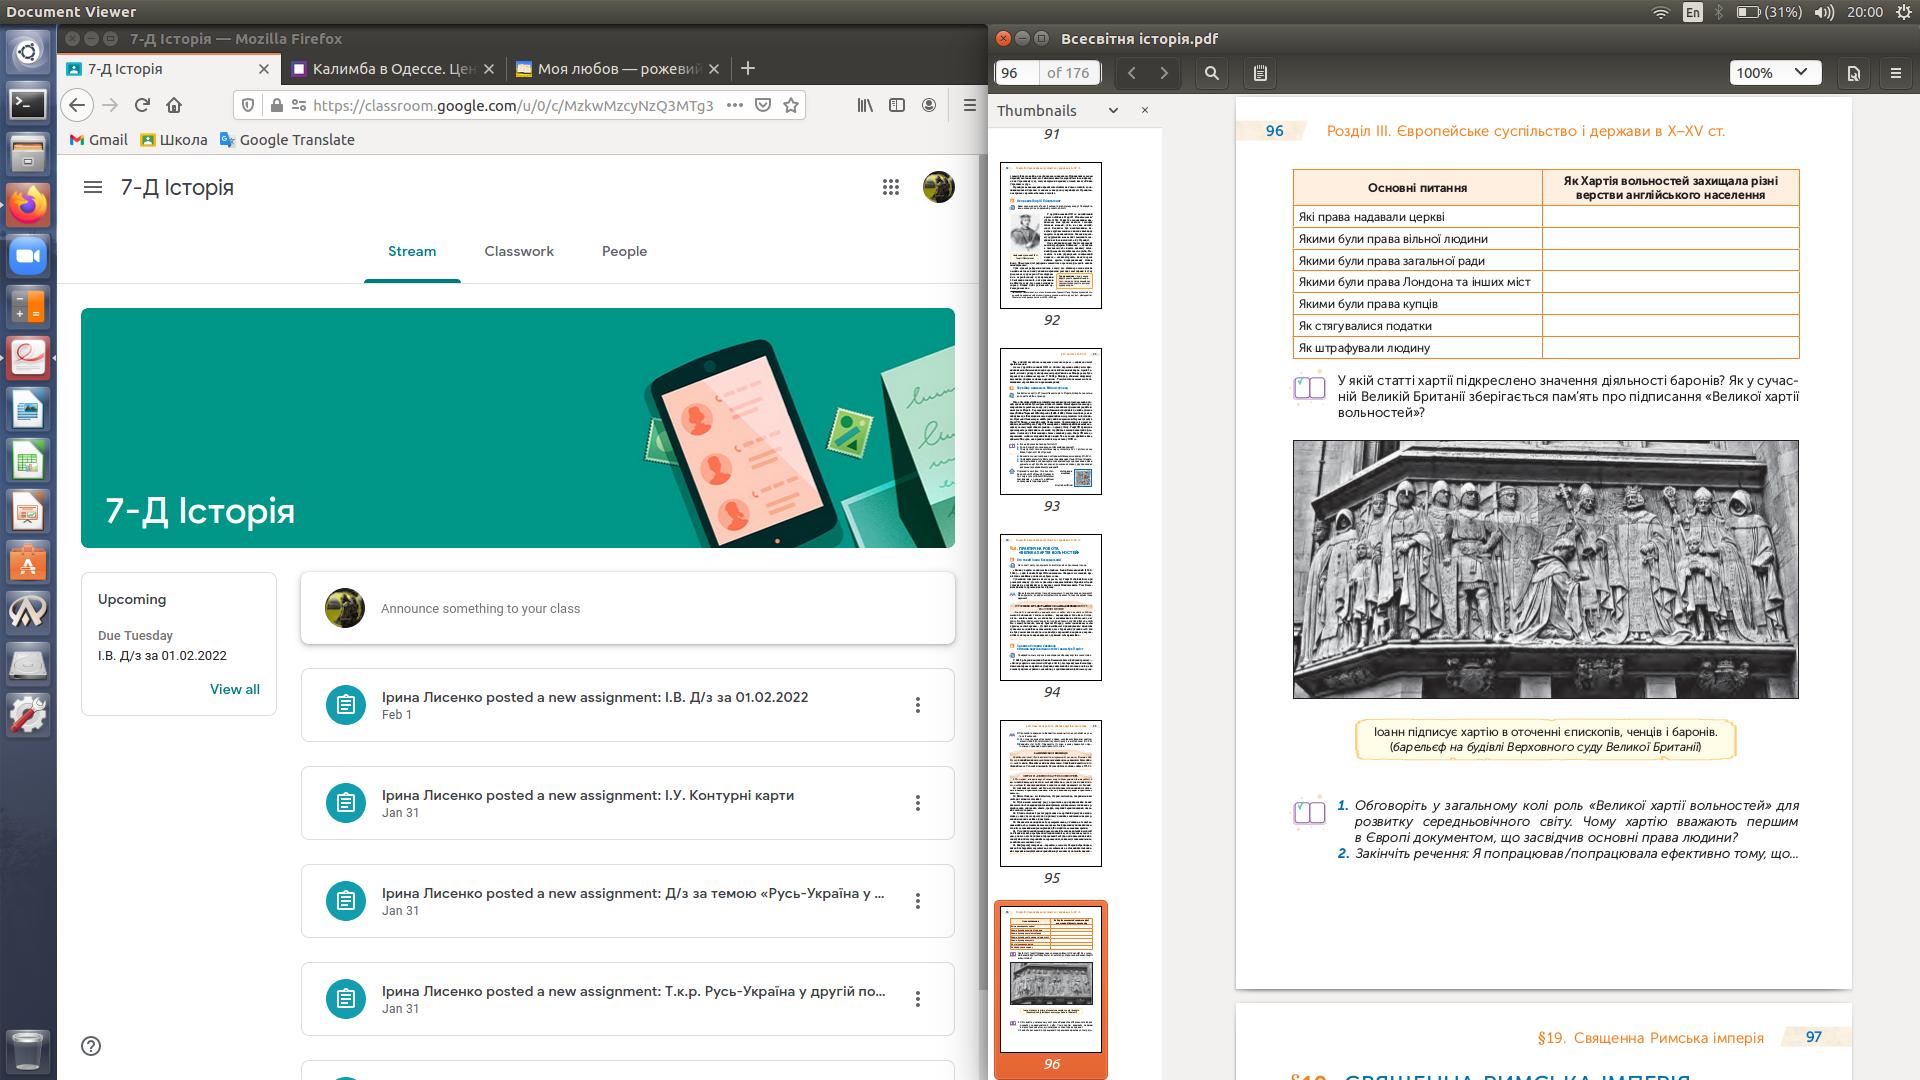Open options for Контурні карти assignment
Screen dimensions: 1920x1080
[917, 803]
